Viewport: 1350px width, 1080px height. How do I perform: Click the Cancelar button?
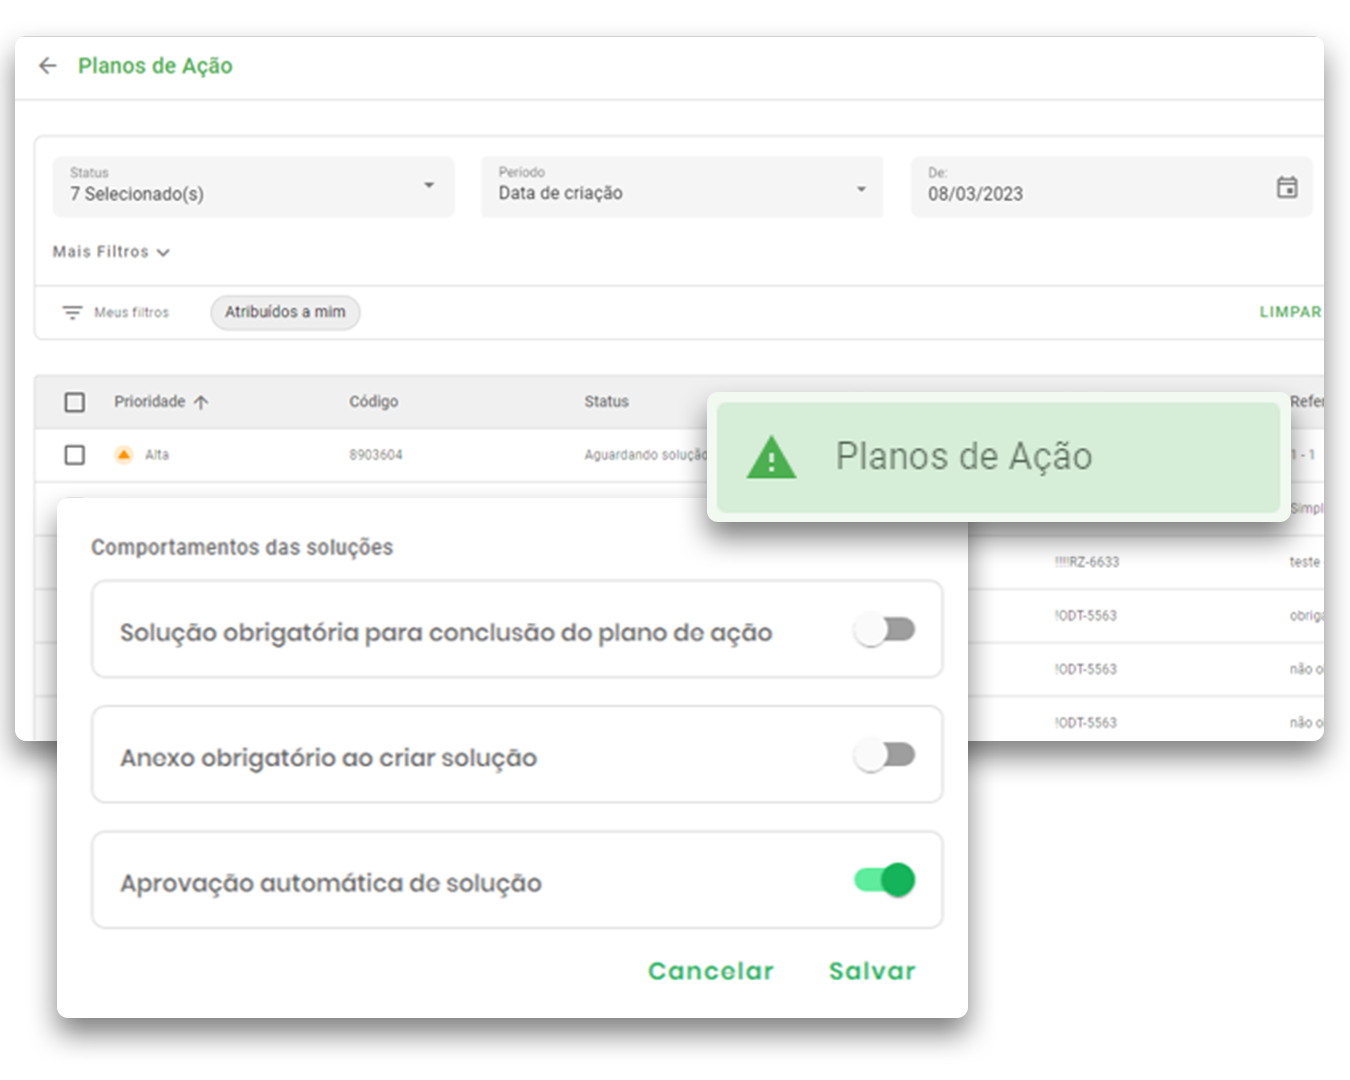pos(711,970)
